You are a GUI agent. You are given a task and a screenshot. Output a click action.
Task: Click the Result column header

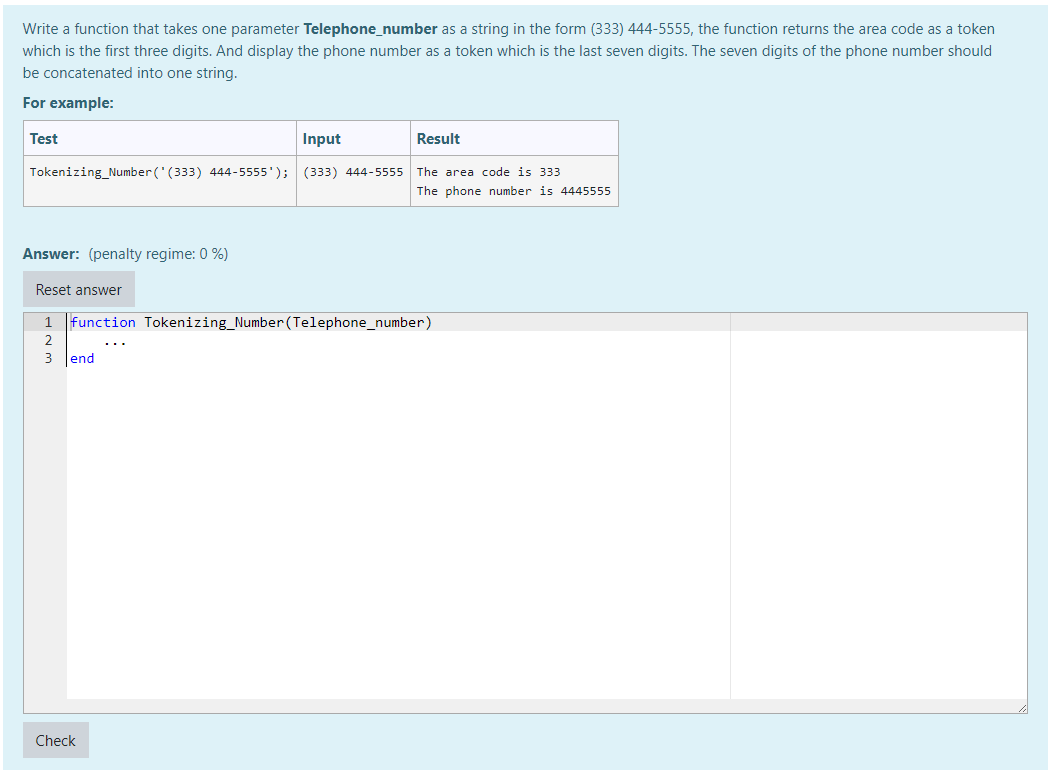tap(440, 138)
